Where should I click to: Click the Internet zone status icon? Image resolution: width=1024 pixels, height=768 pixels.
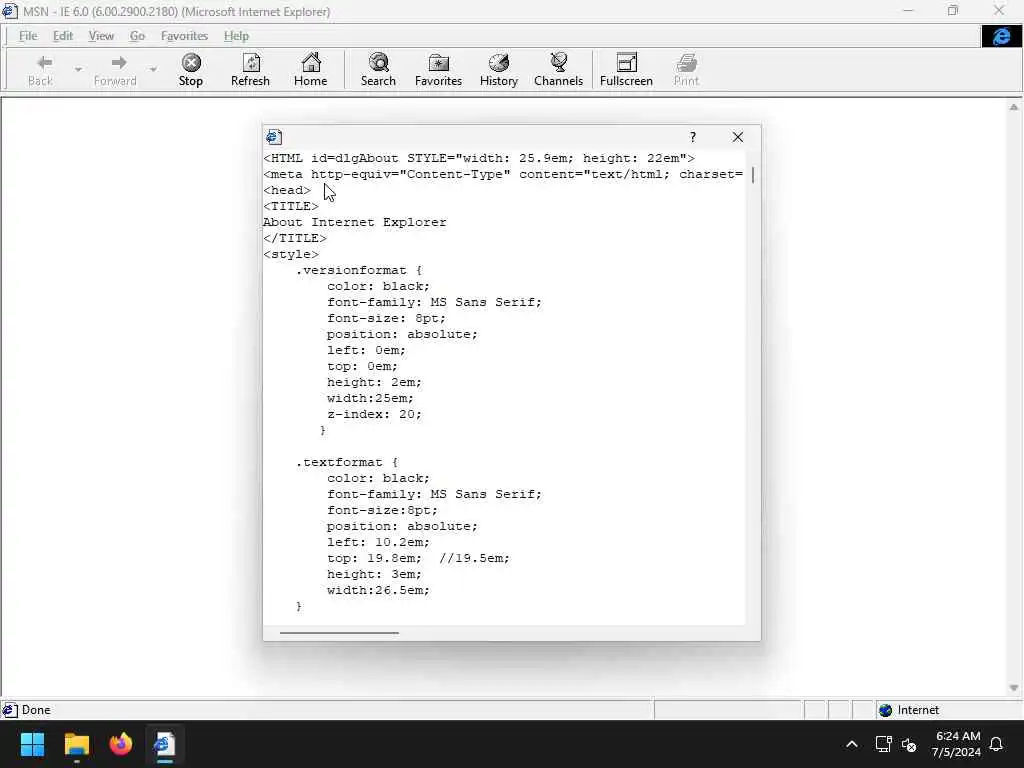[x=886, y=711]
